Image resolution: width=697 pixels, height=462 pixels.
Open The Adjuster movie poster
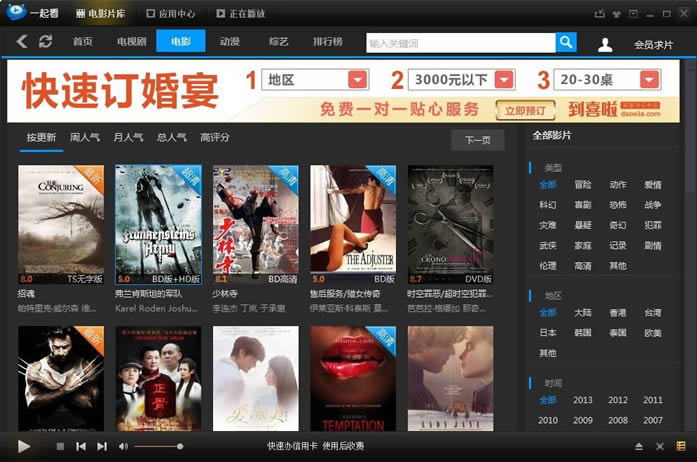pyautogui.click(x=353, y=225)
